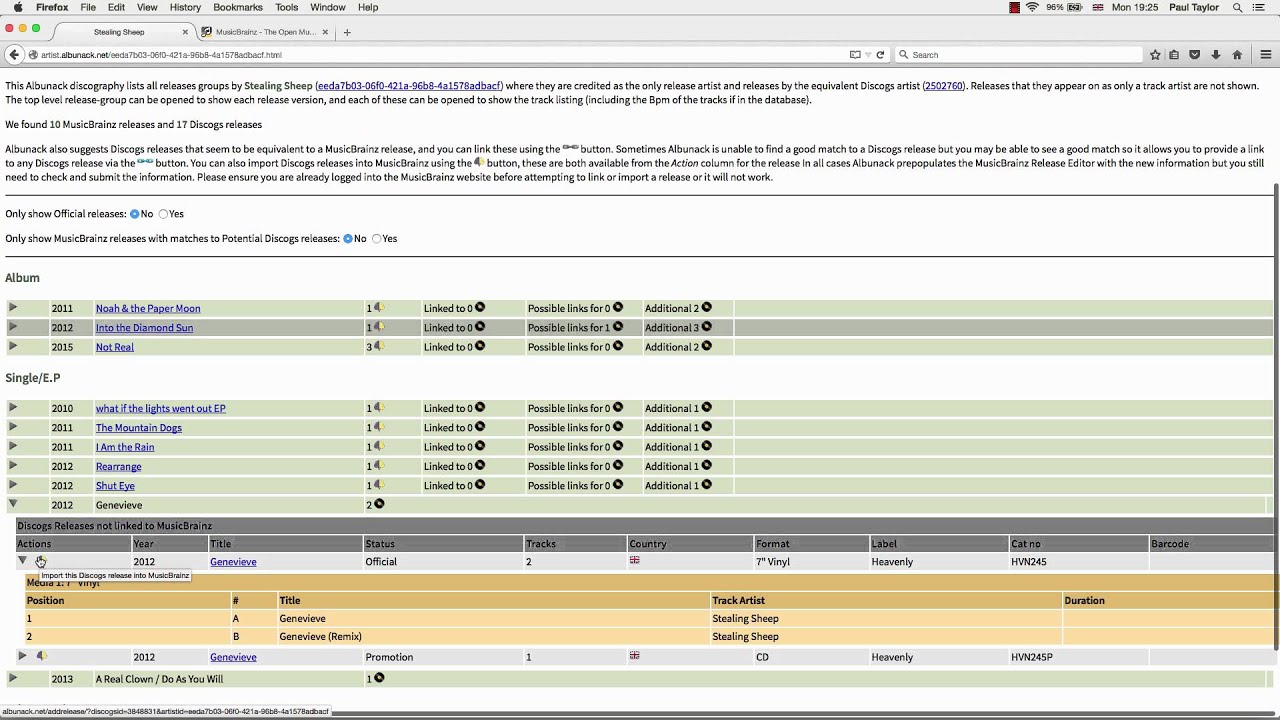
Task: Import the Official Genevieve 7" Vinyl release into MusicBrainz
Action: (41, 561)
